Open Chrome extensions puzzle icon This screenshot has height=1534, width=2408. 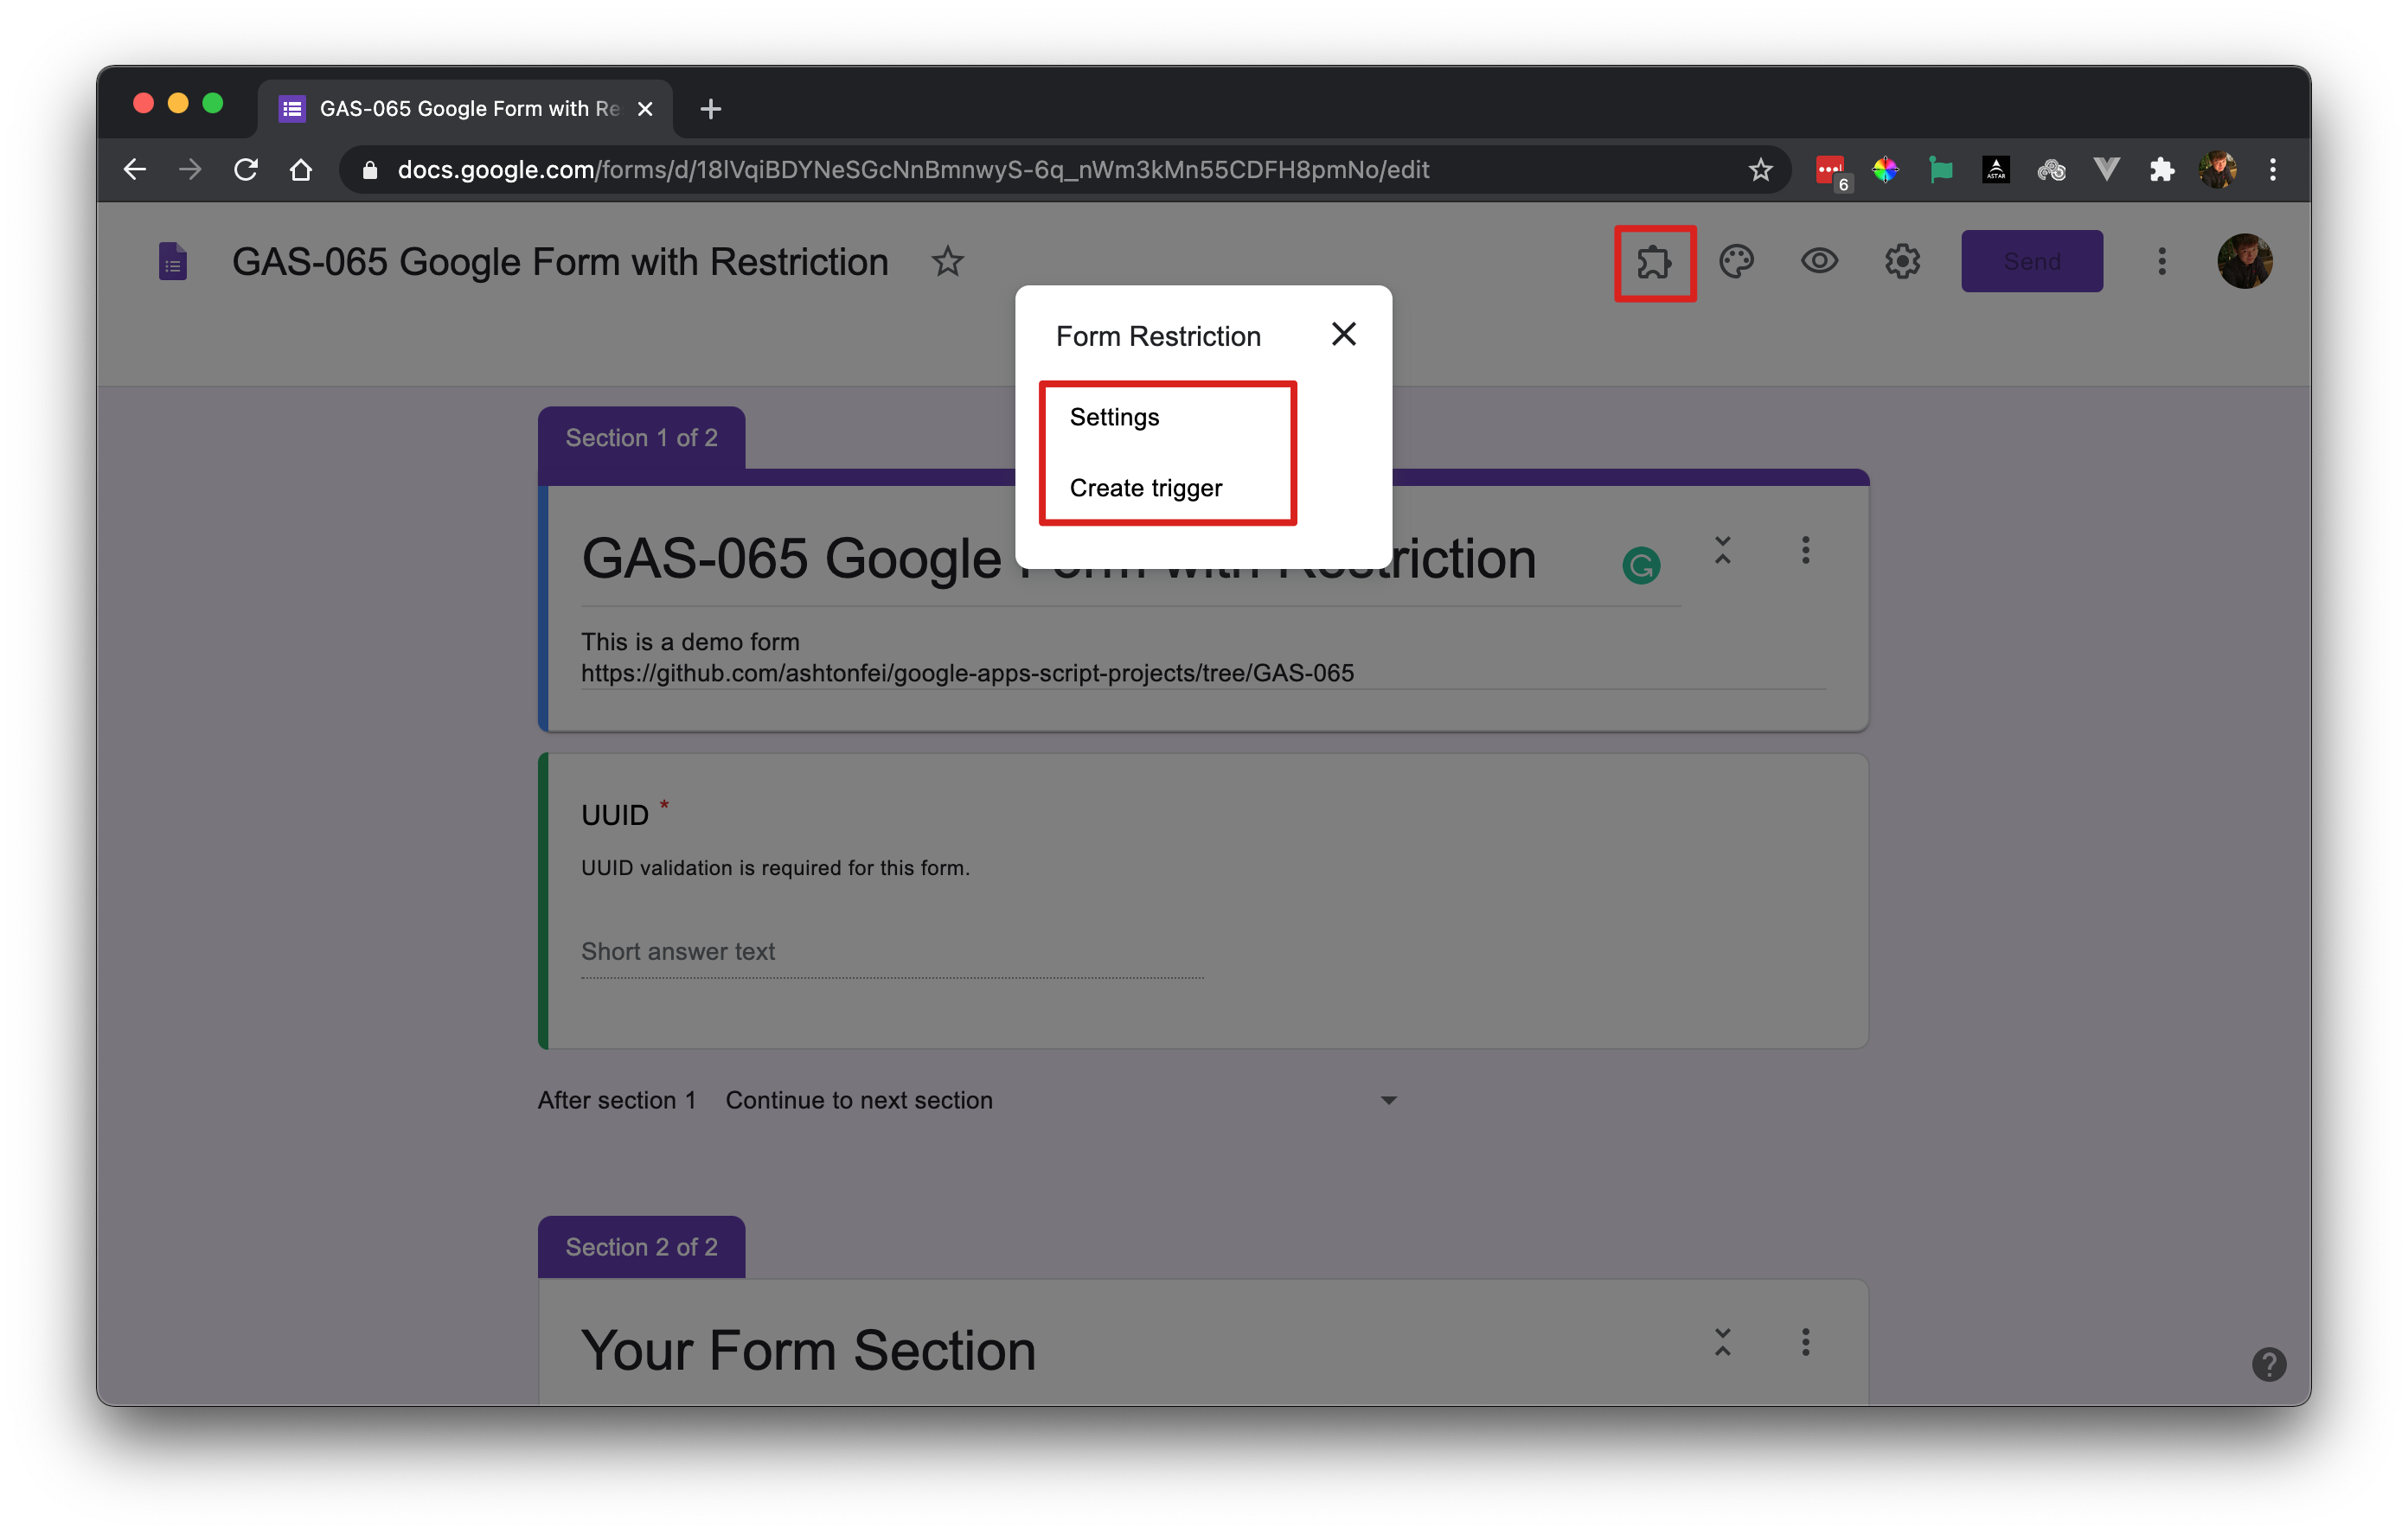(2161, 170)
